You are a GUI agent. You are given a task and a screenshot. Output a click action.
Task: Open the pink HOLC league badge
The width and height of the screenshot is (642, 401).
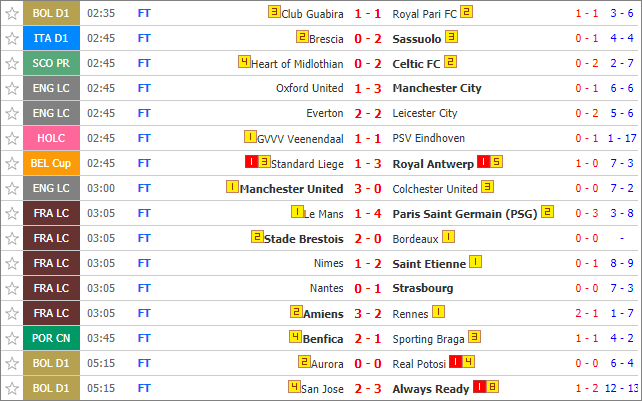51,138
